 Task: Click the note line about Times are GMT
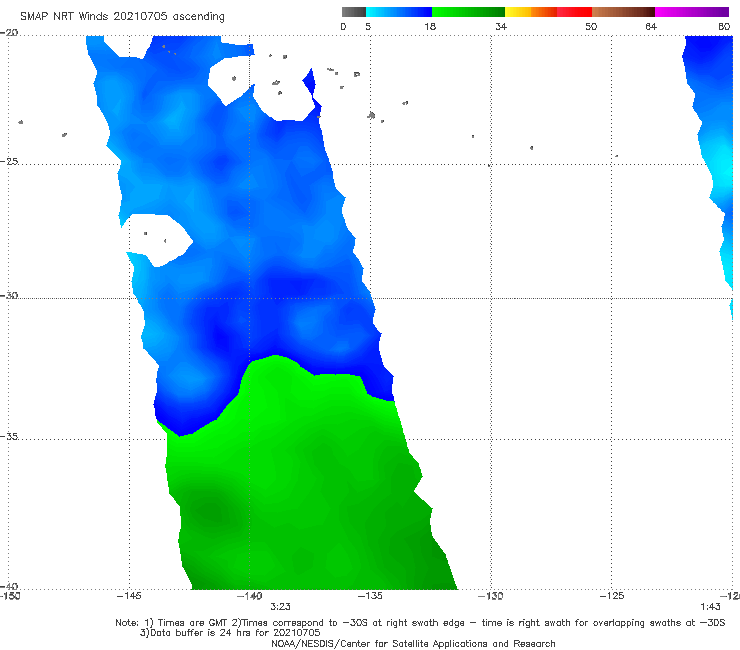coord(420,623)
